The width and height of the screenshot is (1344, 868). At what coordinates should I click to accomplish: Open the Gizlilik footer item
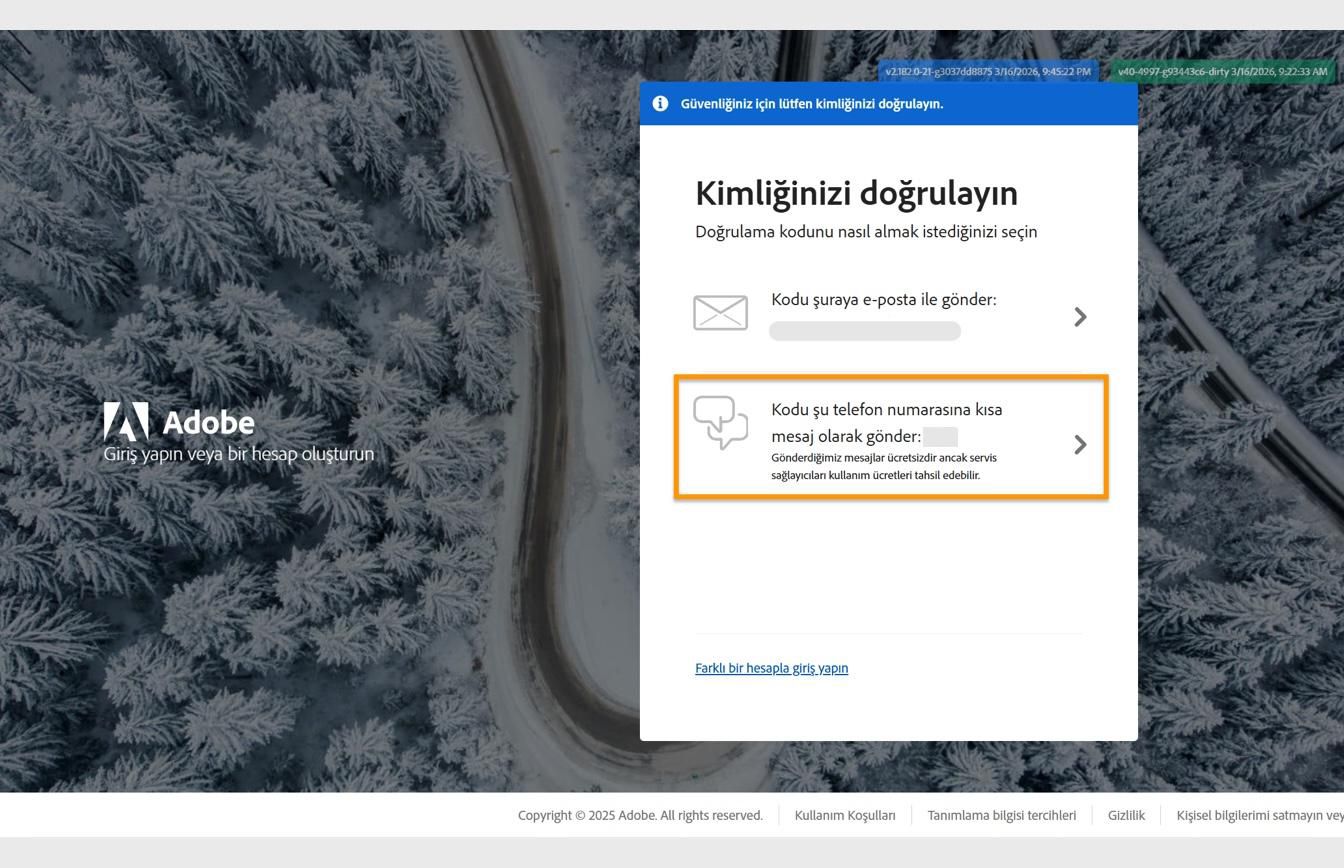pos(1126,815)
